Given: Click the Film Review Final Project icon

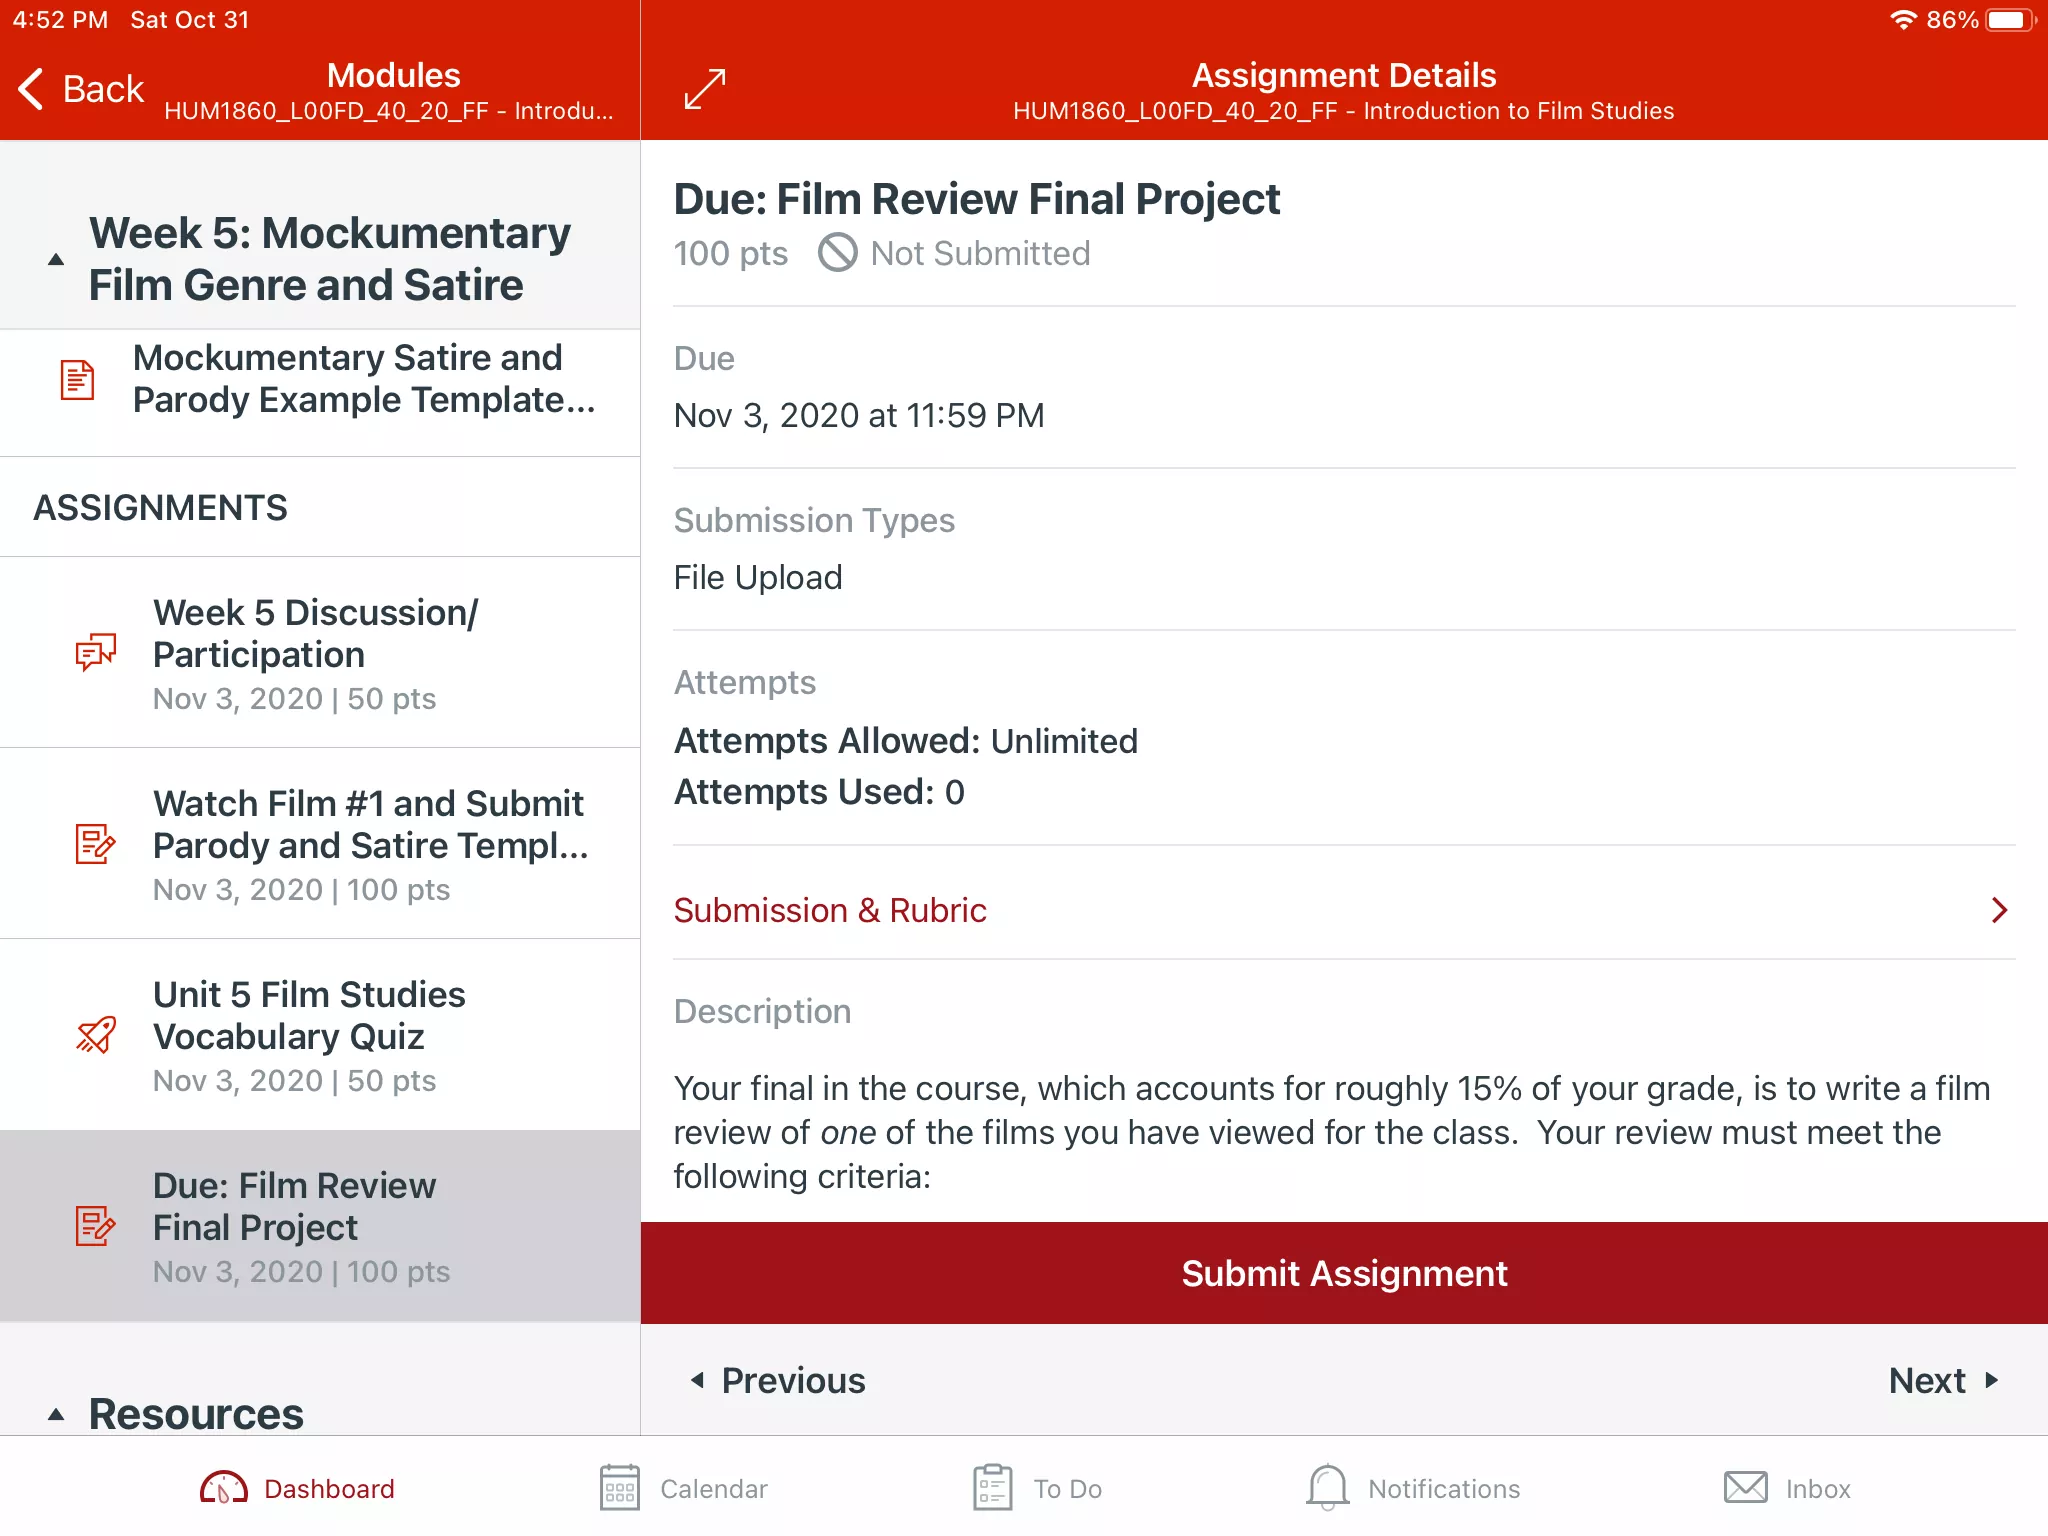Looking at the screenshot, I should (96, 1226).
